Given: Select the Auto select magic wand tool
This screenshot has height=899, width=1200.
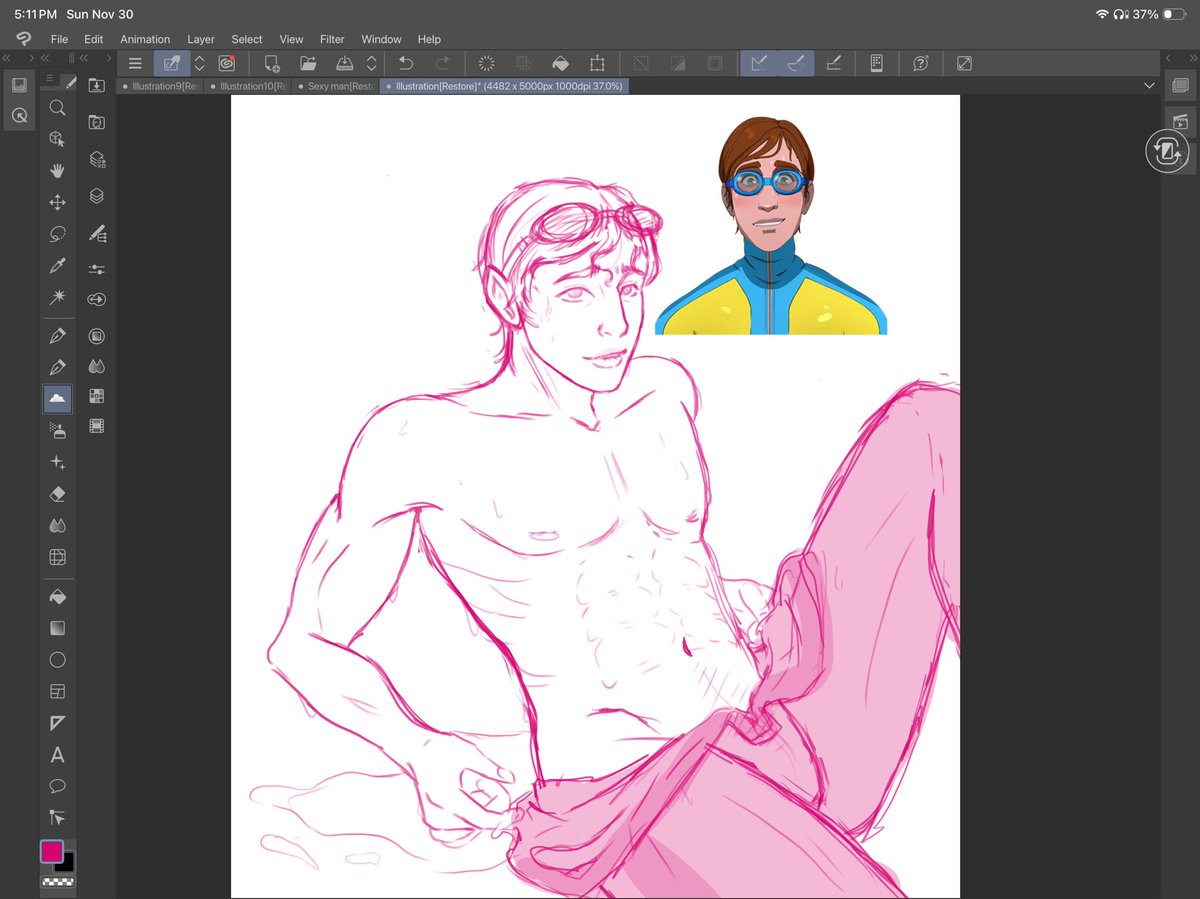Looking at the screenshot, I should [x=57, y=298].
